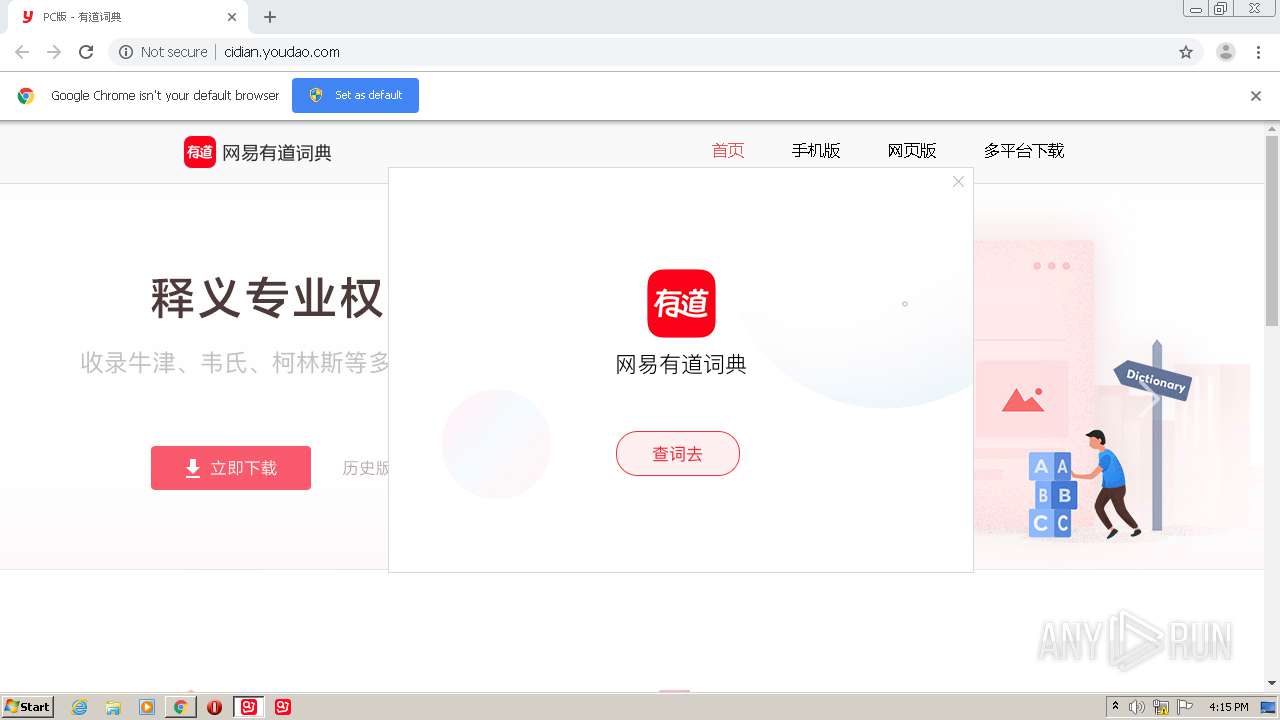Image resolution: width=1280 pixels, height=720 pixels.
Task: Click the Not secure site info icon
Action: click(126, 52)
